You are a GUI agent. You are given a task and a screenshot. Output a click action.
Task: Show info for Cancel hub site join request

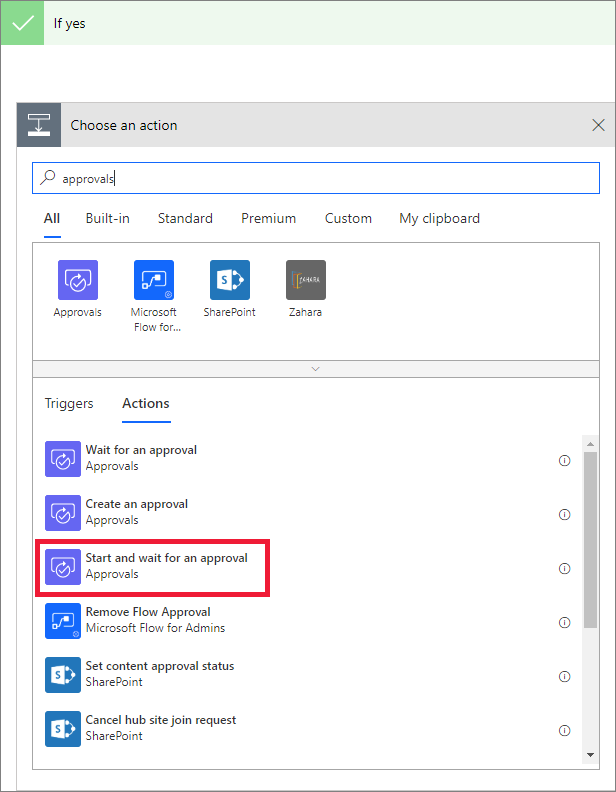click(564, 730)
